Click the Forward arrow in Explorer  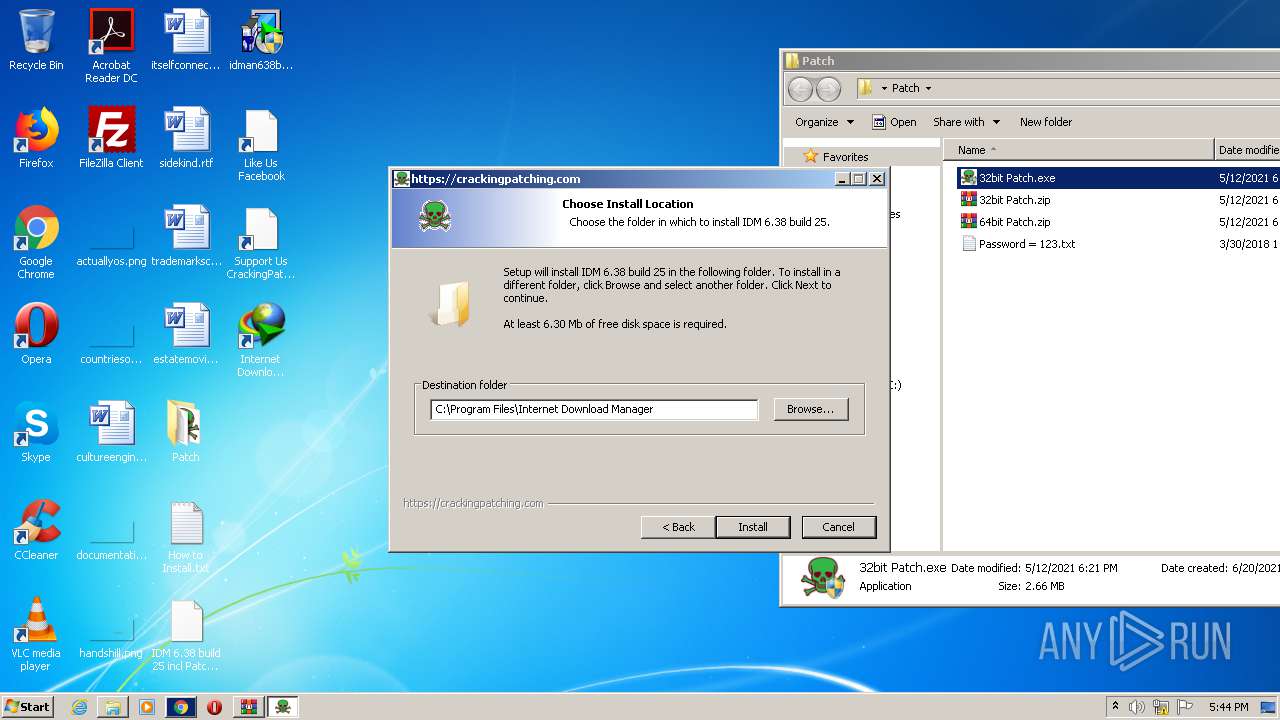[x=828, y=89]
